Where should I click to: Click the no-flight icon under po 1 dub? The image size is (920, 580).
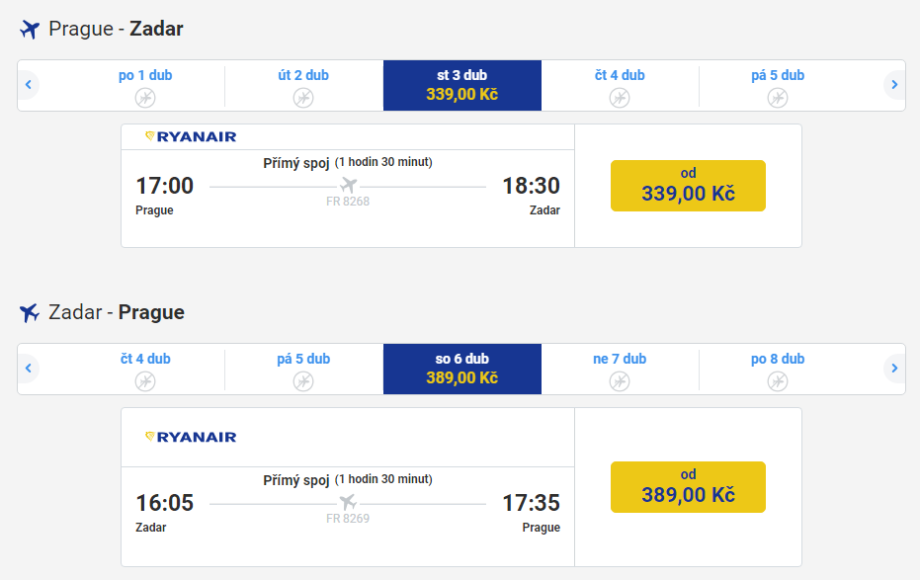(145, 97)
